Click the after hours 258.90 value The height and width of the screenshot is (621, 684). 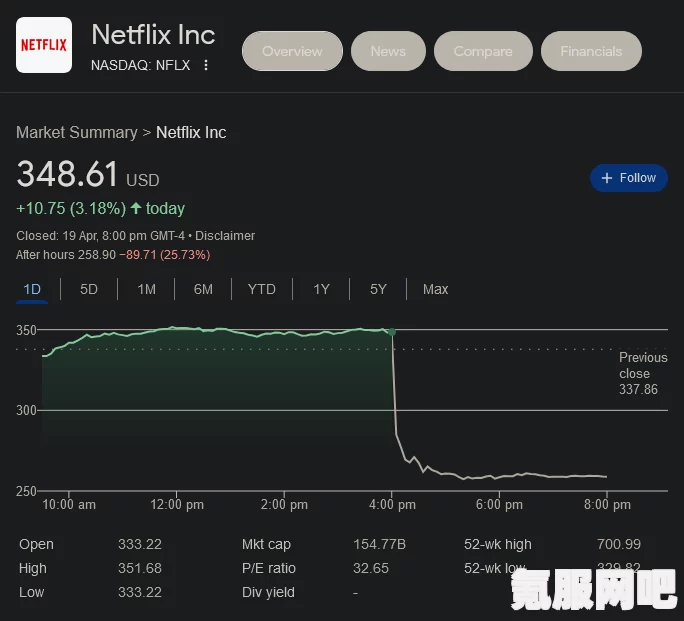tap(97, 255)
